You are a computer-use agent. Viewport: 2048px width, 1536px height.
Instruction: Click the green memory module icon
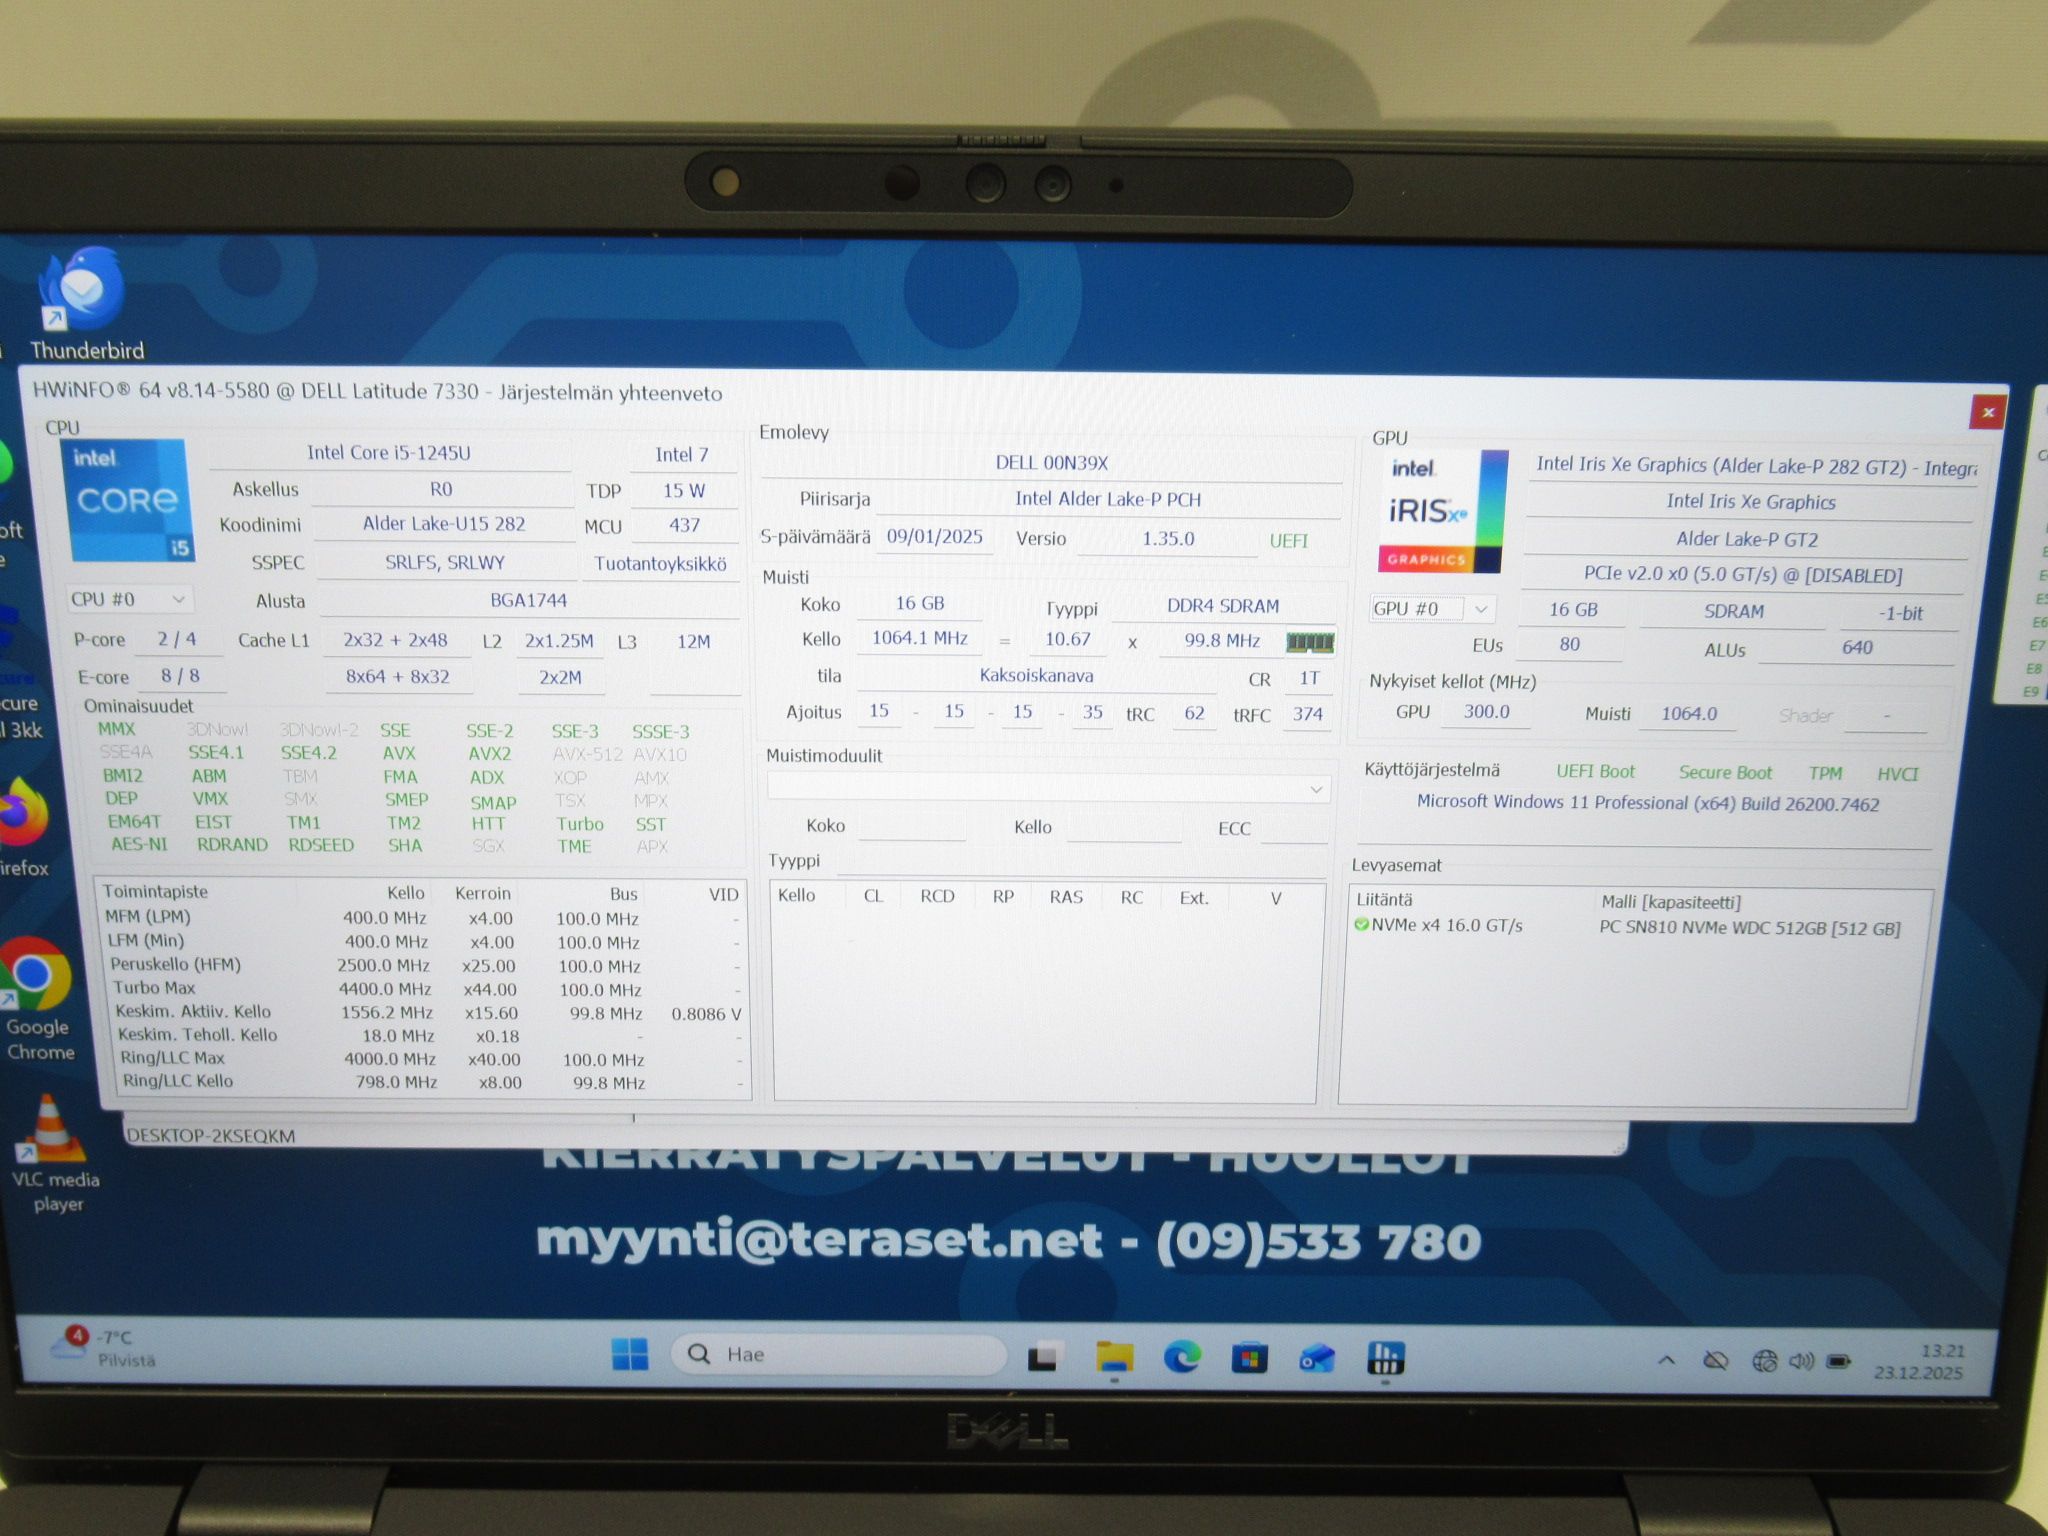tap(1310, 642)
